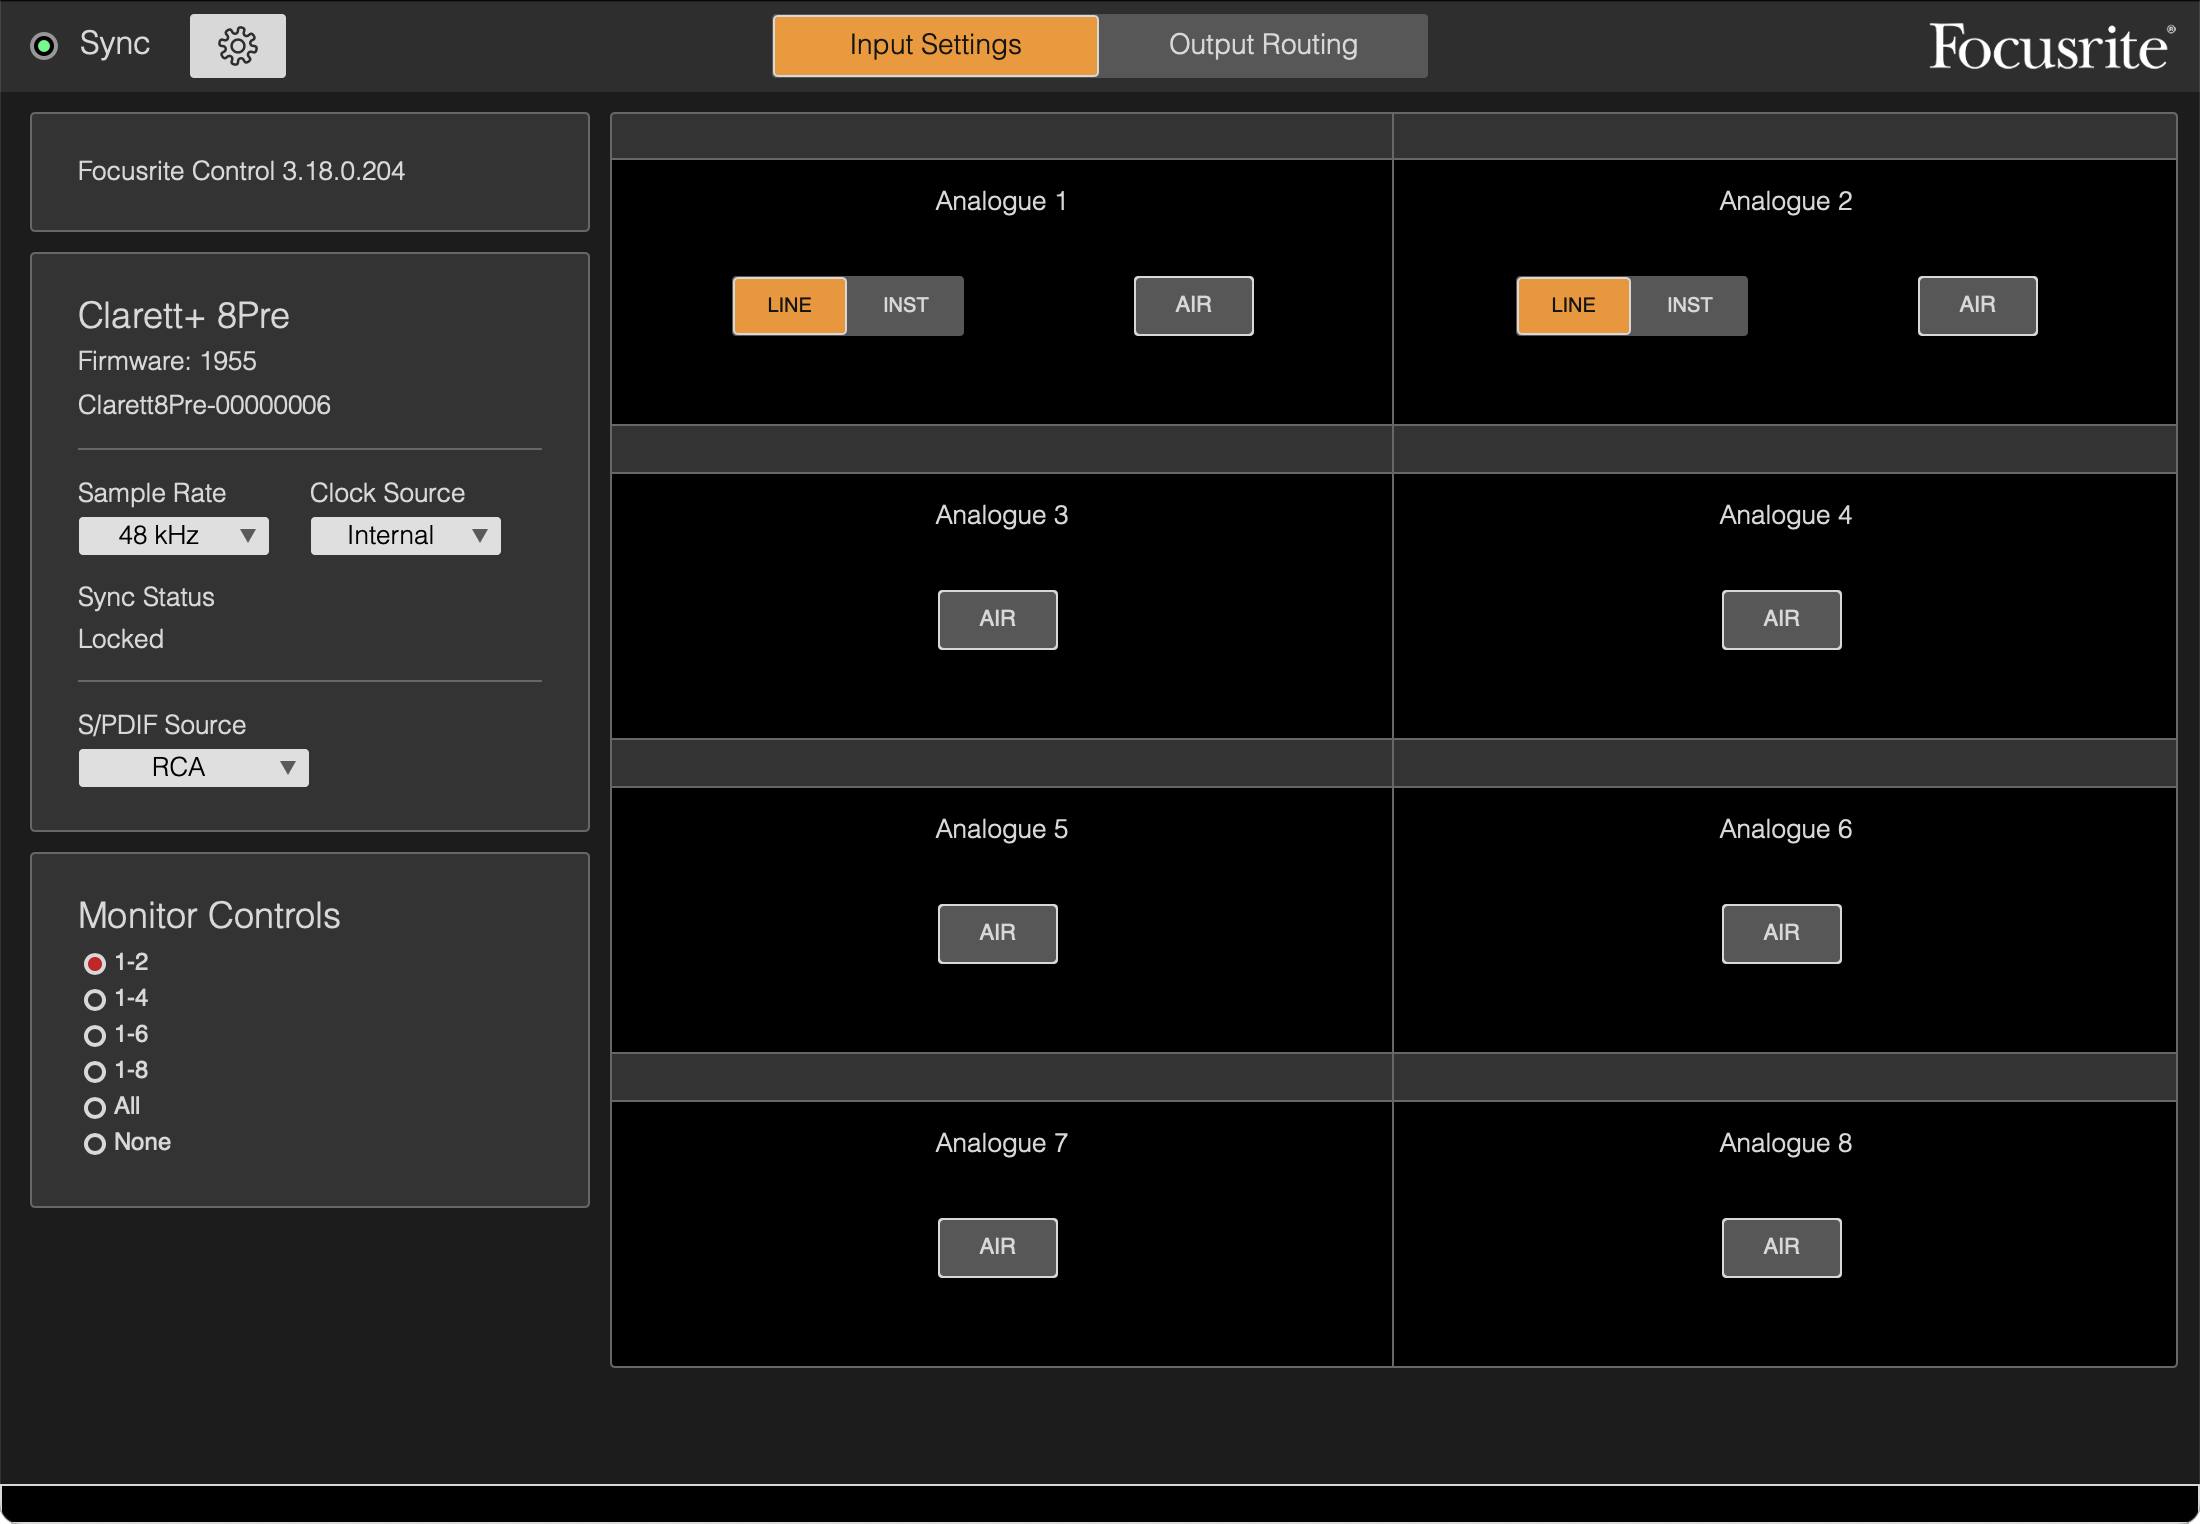The height and width of the screenshot is (1524, 2200).
Task: Set Analogue 2 to LINE
Action: pyautogui.click(x=1574, y=306)
